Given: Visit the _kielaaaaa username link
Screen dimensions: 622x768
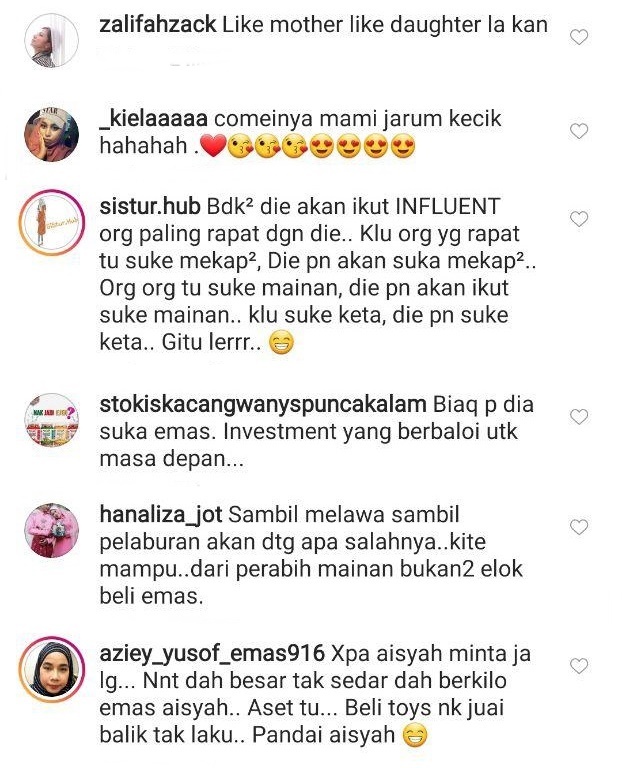Looking at the screenshot, I should [x=153, y=119].
